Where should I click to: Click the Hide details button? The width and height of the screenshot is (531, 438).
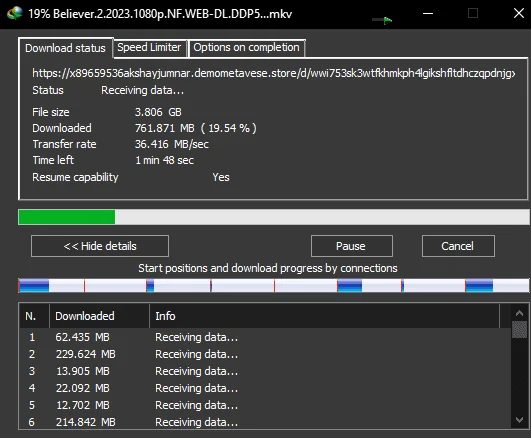[x=100, y=246]
